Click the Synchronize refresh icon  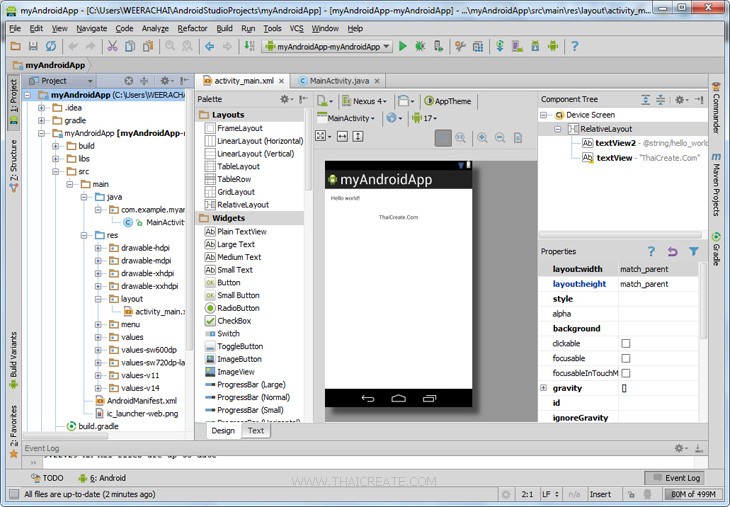(x=51, y=46)
